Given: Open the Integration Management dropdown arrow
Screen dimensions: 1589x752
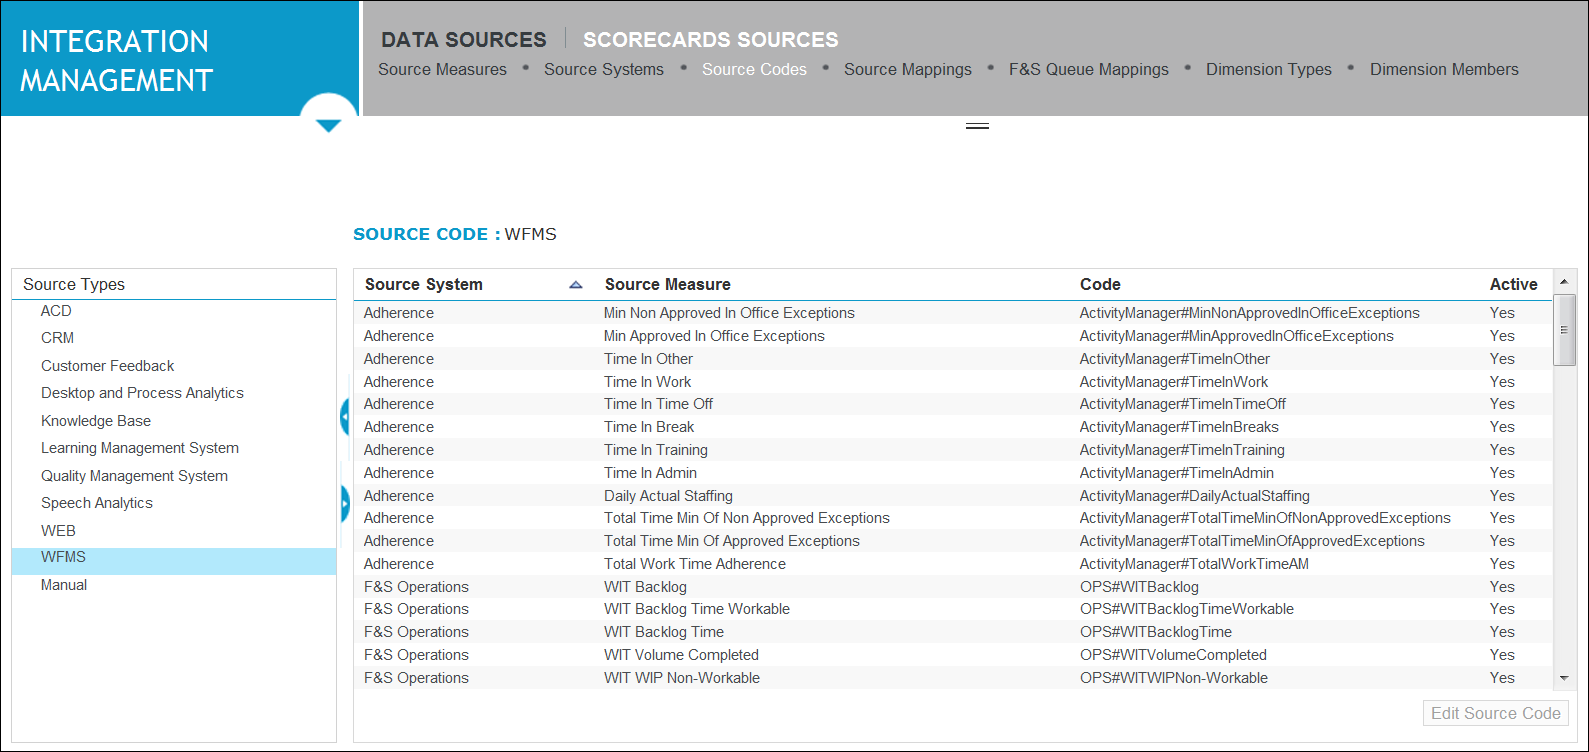Looking at the screenshot, I should click(329, 125).
